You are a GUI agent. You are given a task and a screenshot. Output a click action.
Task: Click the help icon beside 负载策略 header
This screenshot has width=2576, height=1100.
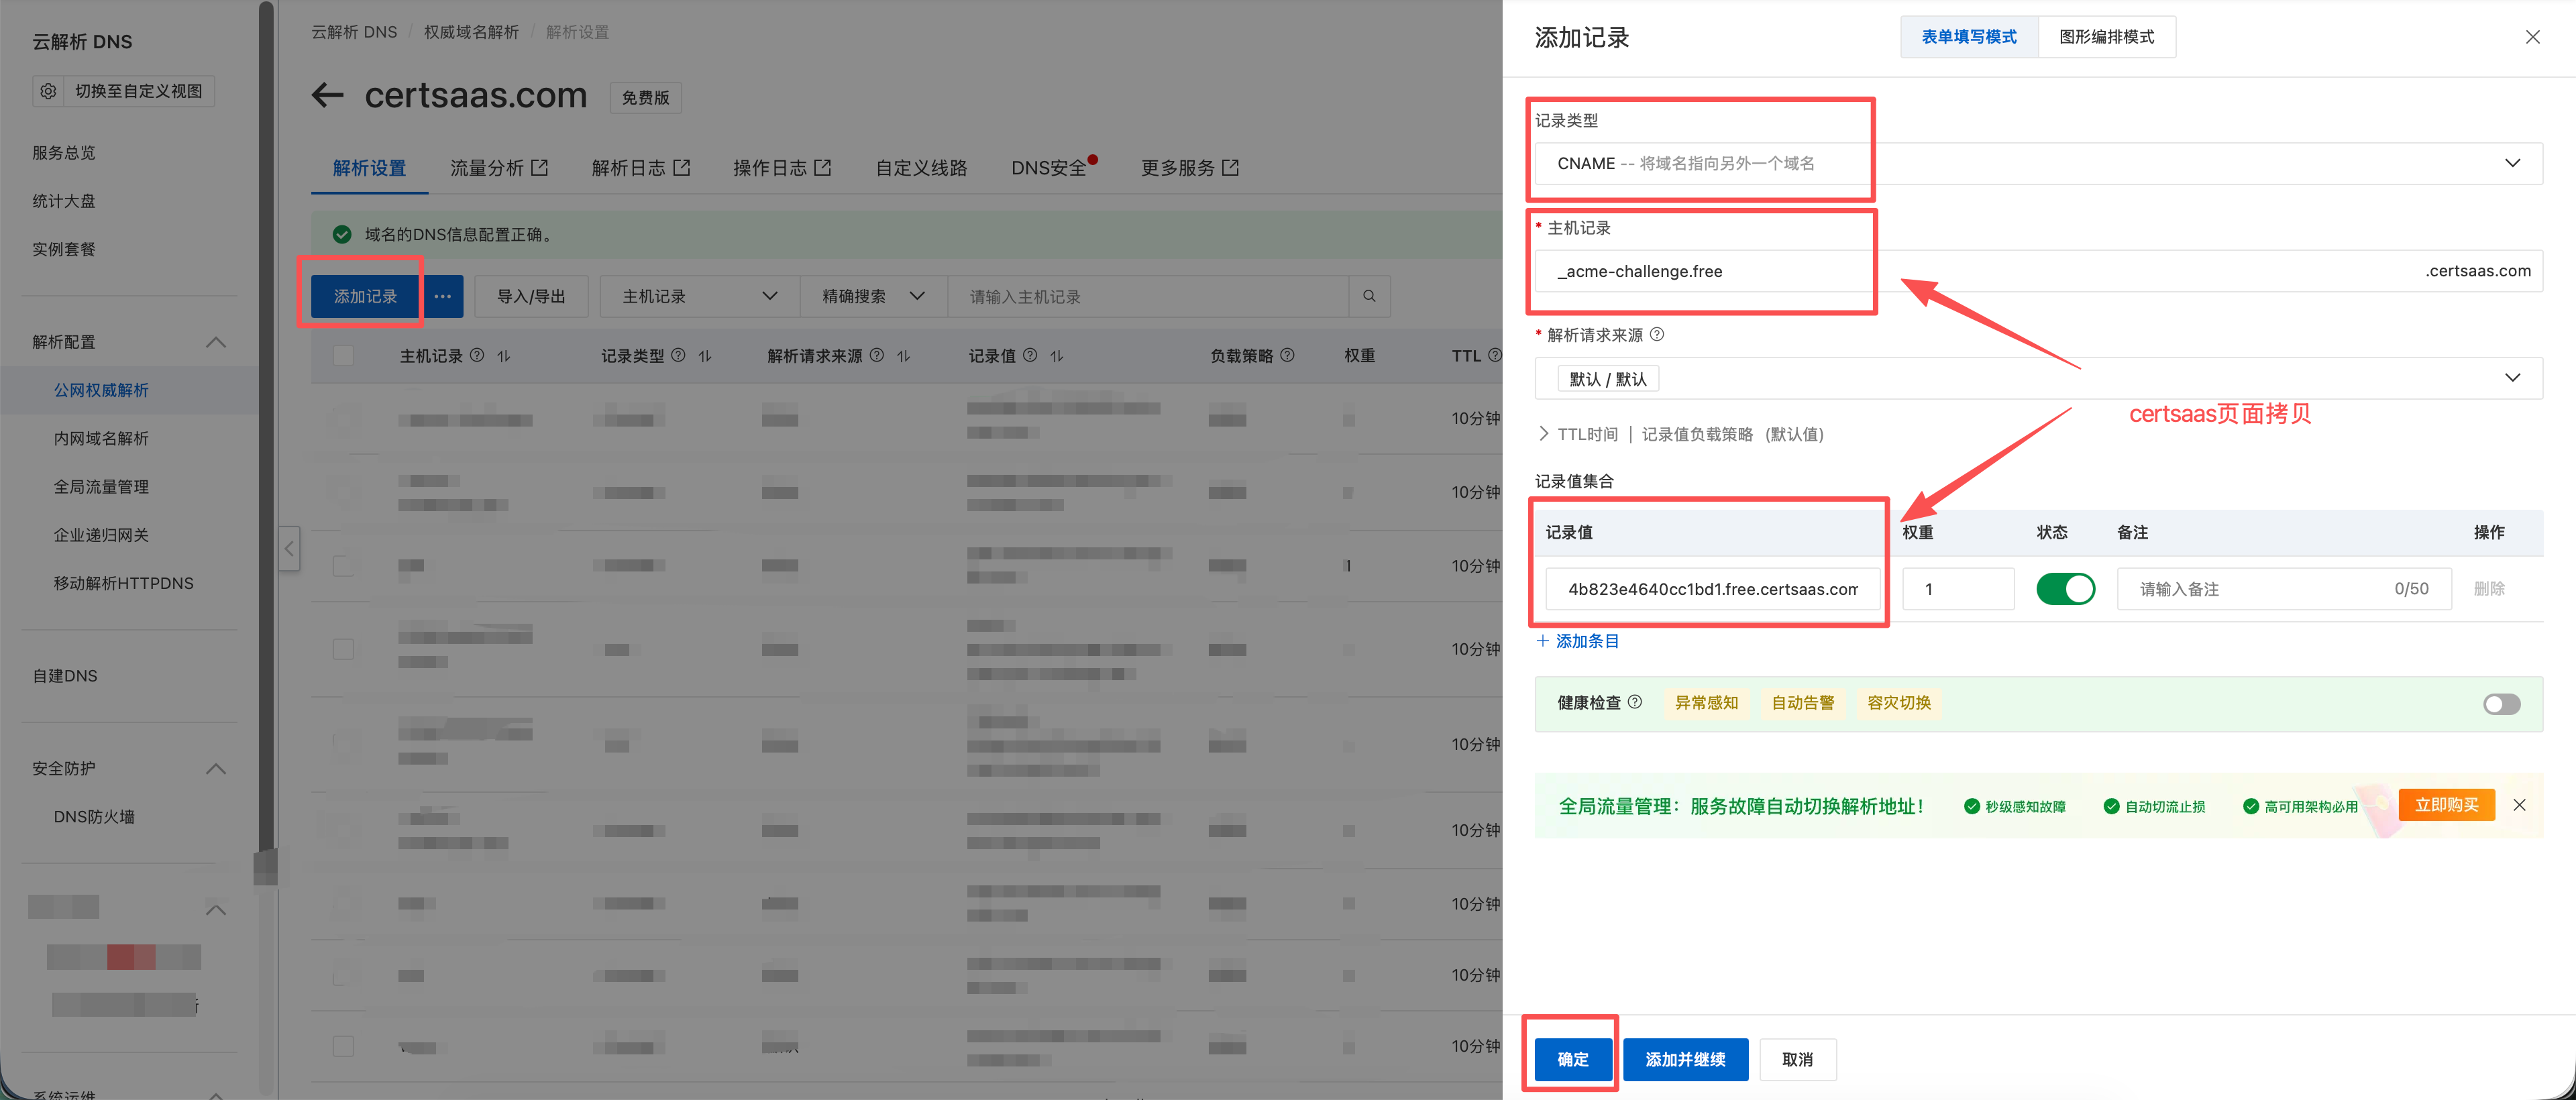coord(1288,355)
